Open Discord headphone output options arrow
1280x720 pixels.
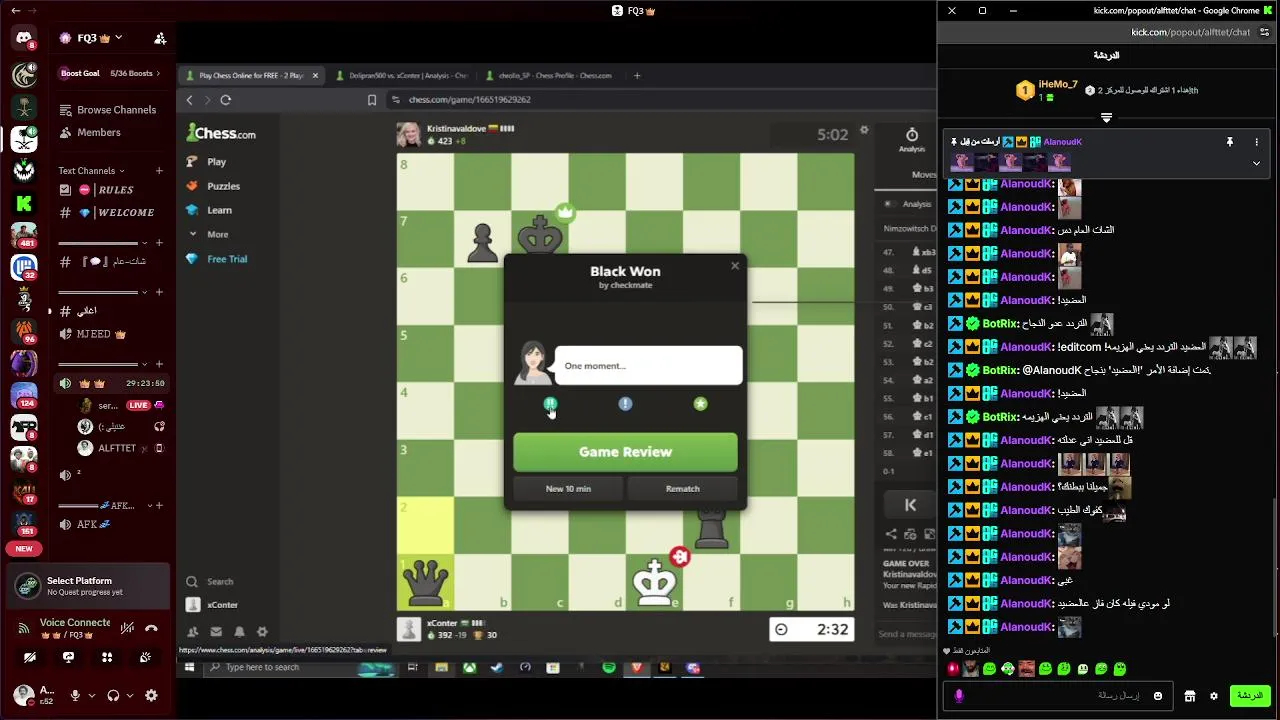coord(131,695)
